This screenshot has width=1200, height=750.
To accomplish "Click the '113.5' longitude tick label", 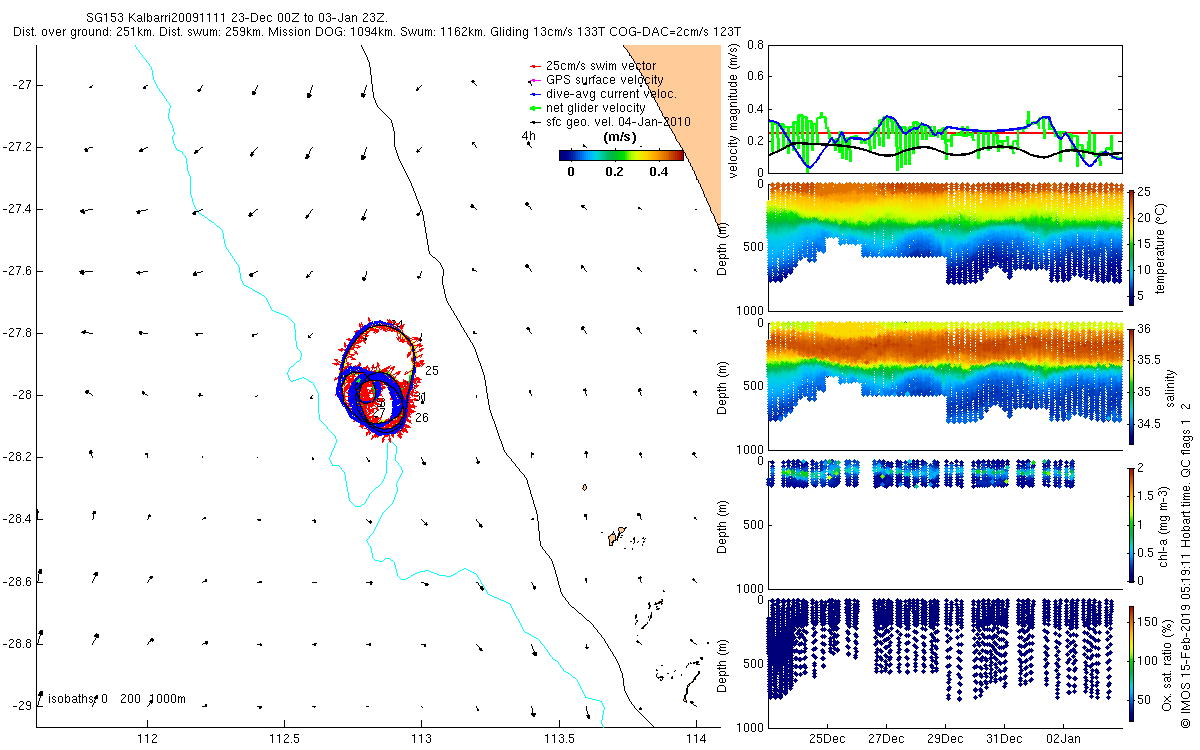I will tap(557, 739).
